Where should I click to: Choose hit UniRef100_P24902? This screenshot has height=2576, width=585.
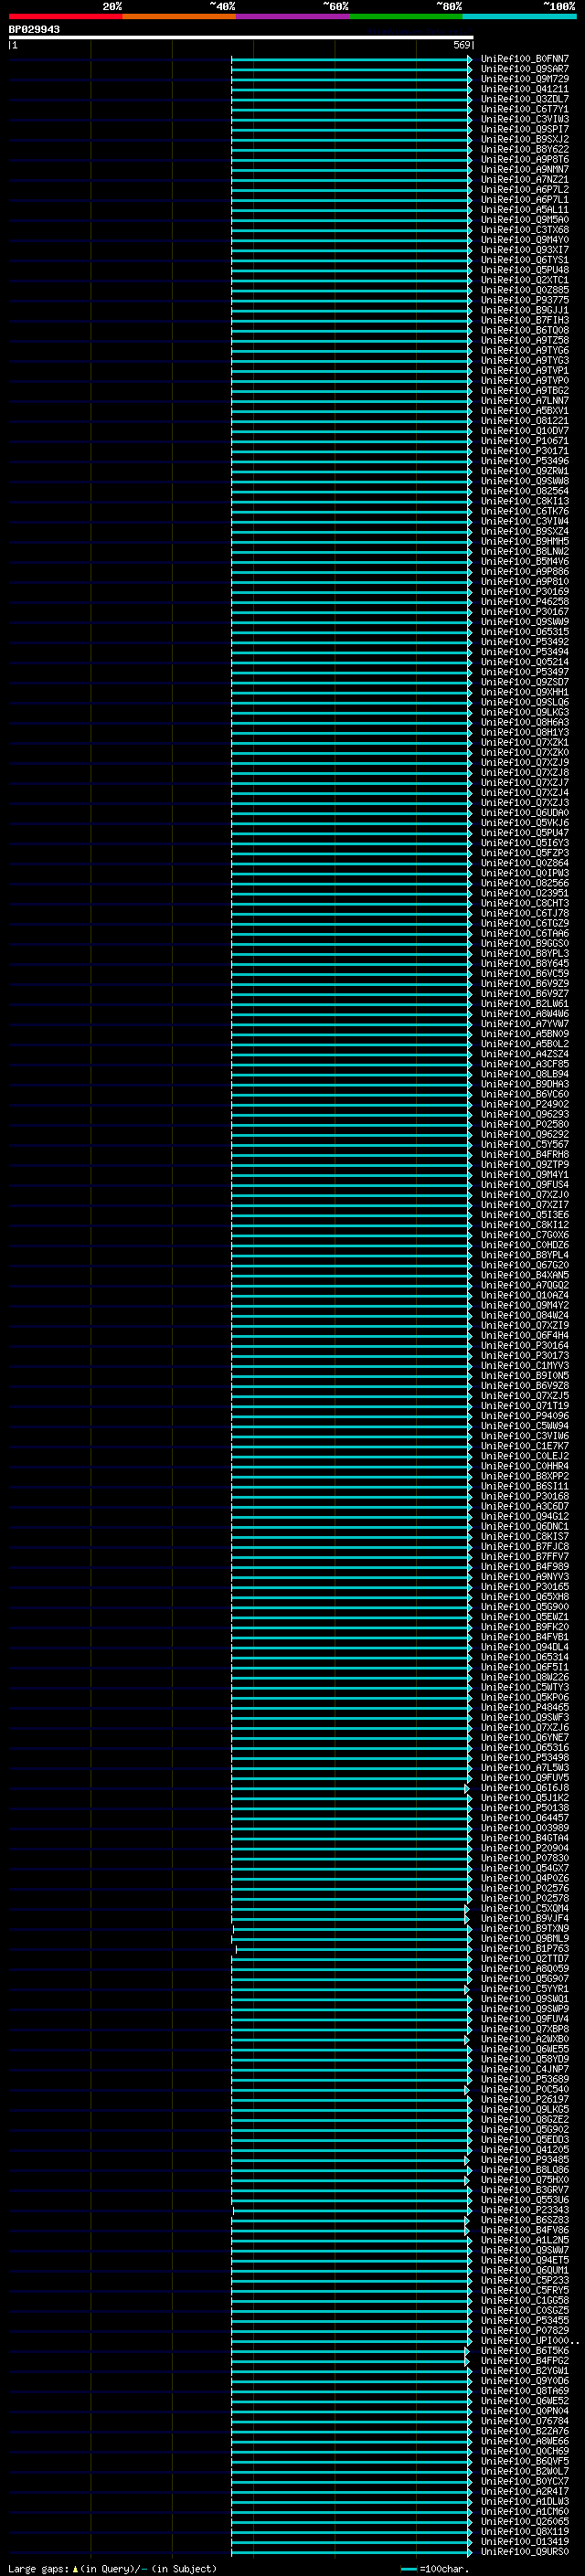(524, 1104)
